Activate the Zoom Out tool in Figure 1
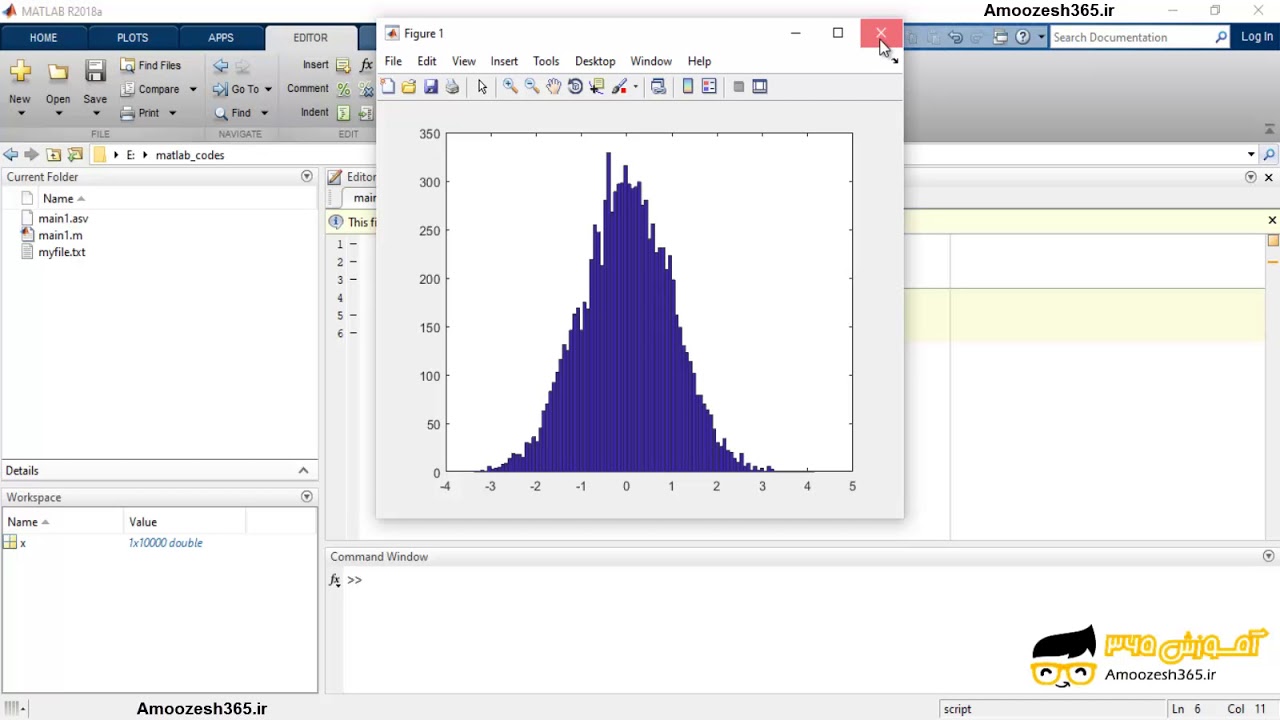Screen dimensions: 1280x720 pyautogui.click(x=532, y=87)
